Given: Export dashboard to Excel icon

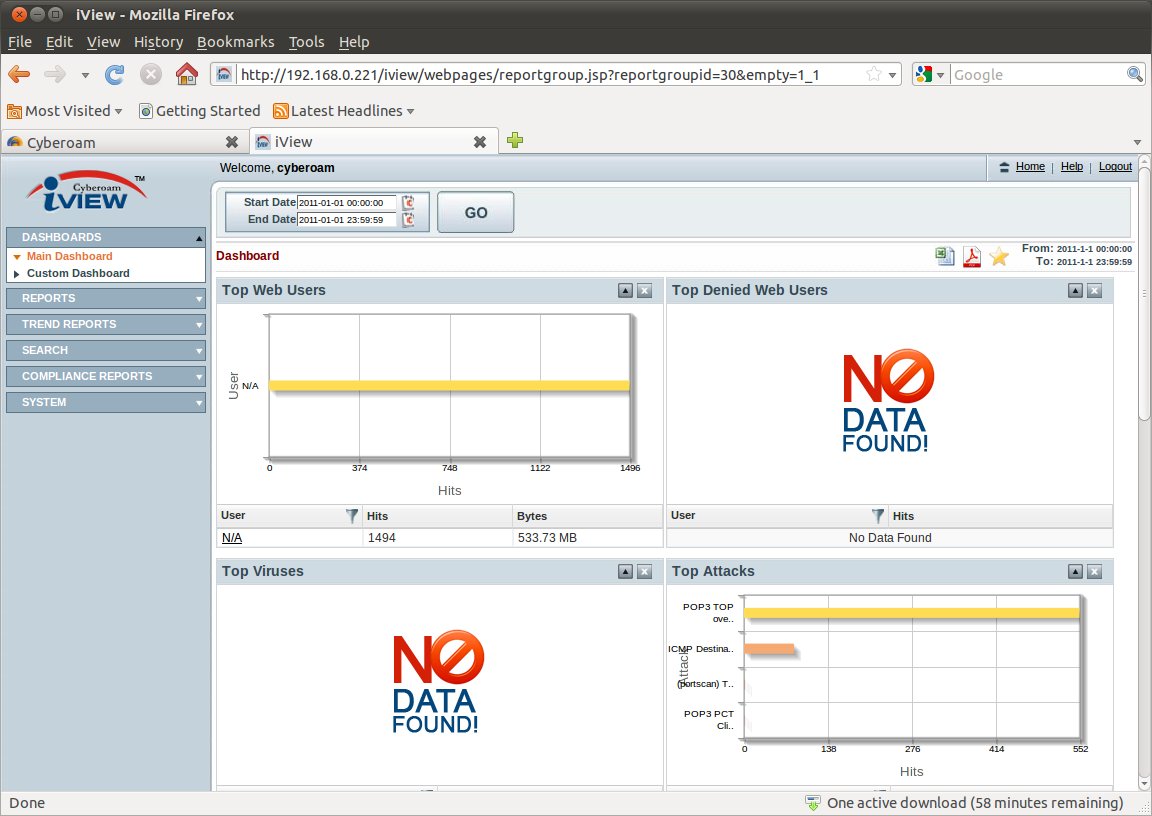Looking at the screenshot, I should point(945,257).
